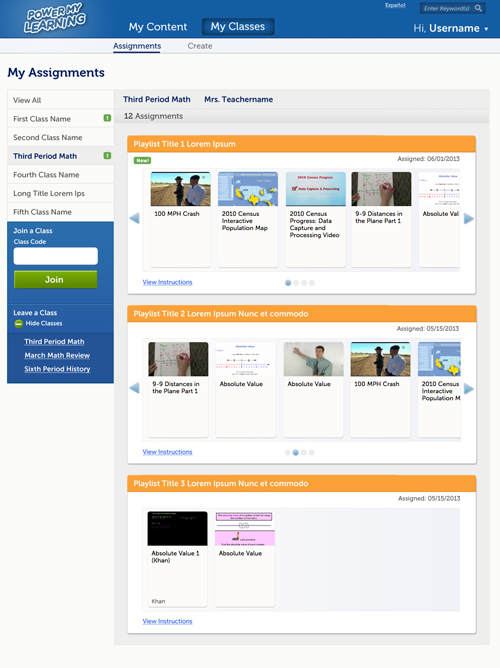The width and height of the screenshot is (500, 668).
Task: Go to previous items in Playlist Title 1
Action: (134, 219)
